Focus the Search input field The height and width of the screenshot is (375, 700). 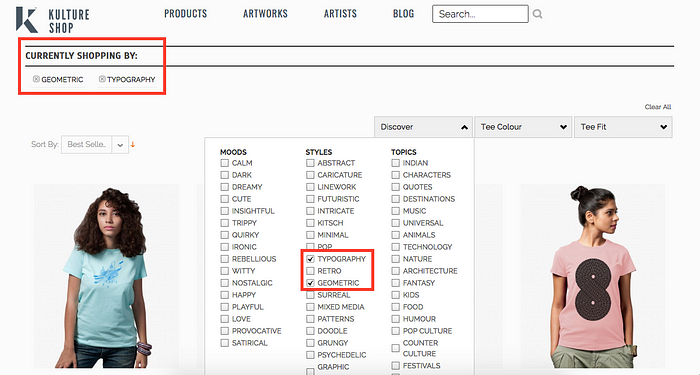(480, 14)
